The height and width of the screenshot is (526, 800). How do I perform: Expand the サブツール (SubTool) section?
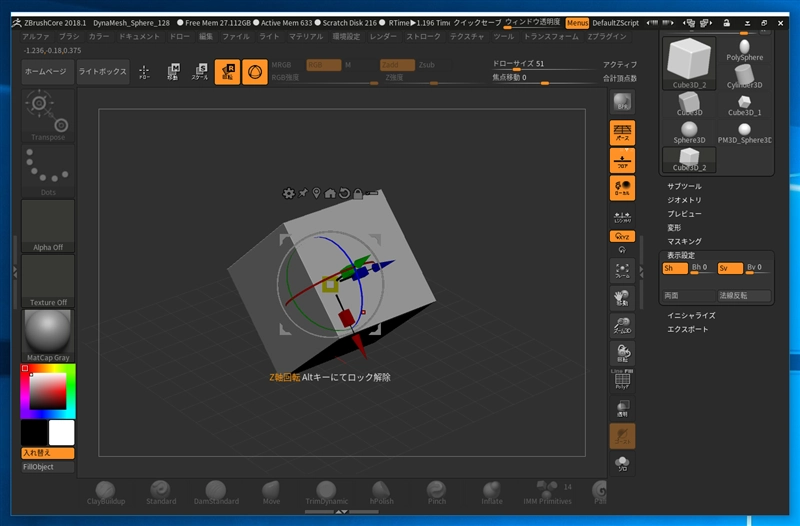coord(684,186)
